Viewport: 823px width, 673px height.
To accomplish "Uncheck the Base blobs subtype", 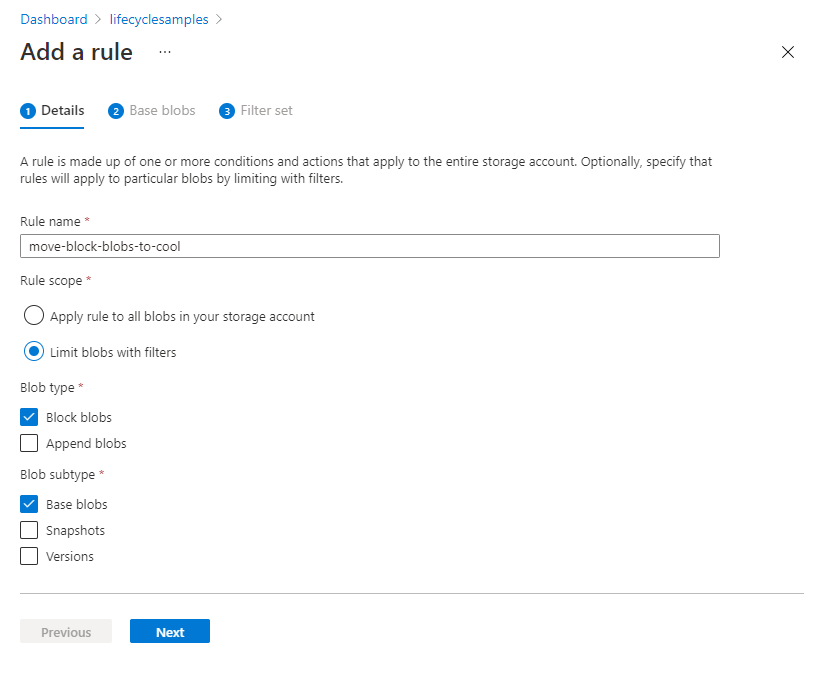I will (29, 504).
